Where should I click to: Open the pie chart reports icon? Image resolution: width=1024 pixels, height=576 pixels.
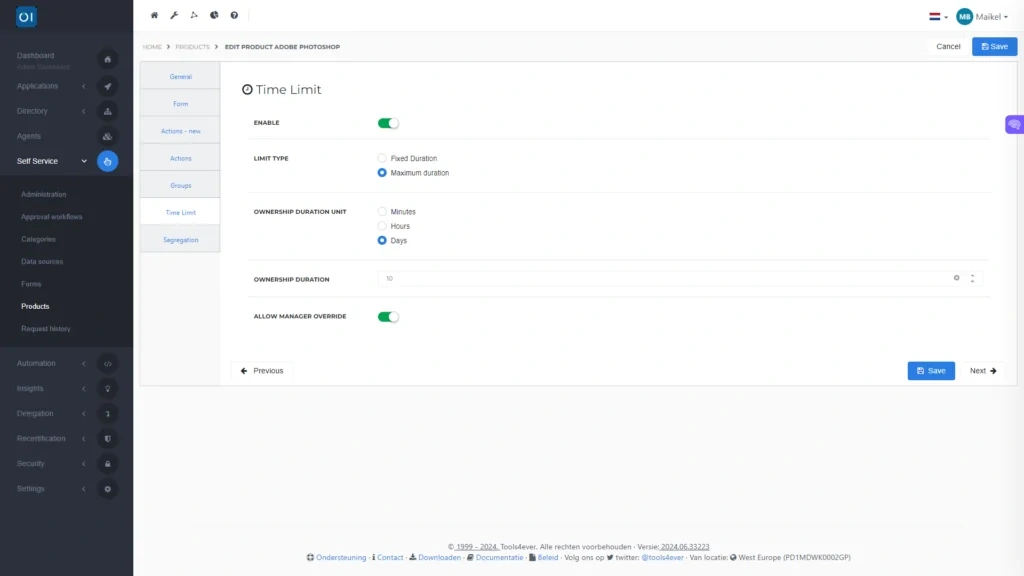click(214, 15)
